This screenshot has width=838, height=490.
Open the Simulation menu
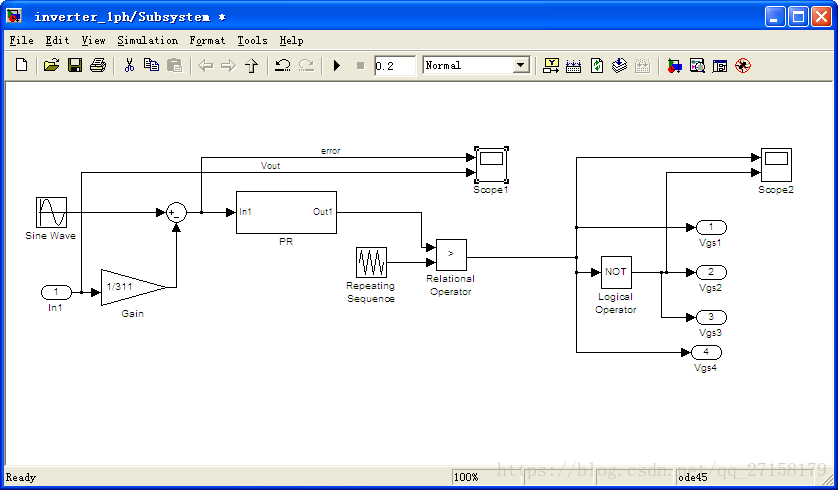(x=148, y=41)
